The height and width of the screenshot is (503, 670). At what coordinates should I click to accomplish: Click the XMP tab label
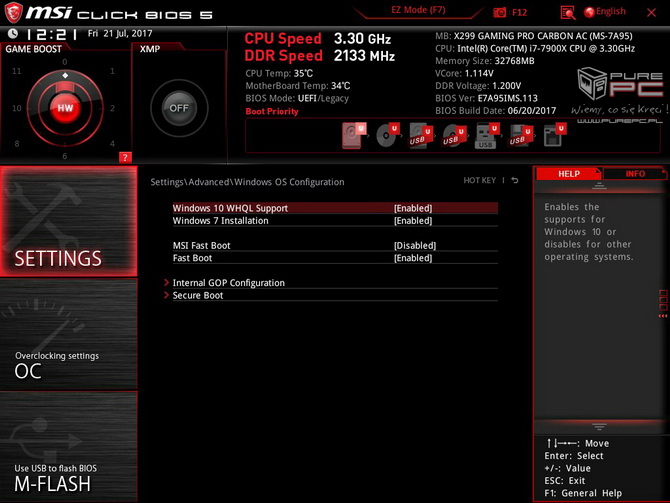[150, 49]
